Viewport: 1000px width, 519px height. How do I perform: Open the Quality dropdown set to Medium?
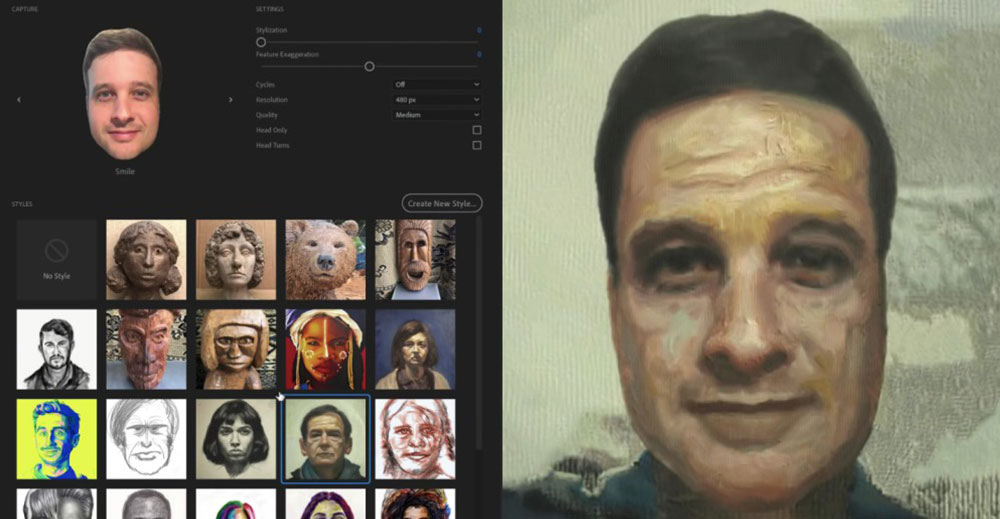[436, 115]
